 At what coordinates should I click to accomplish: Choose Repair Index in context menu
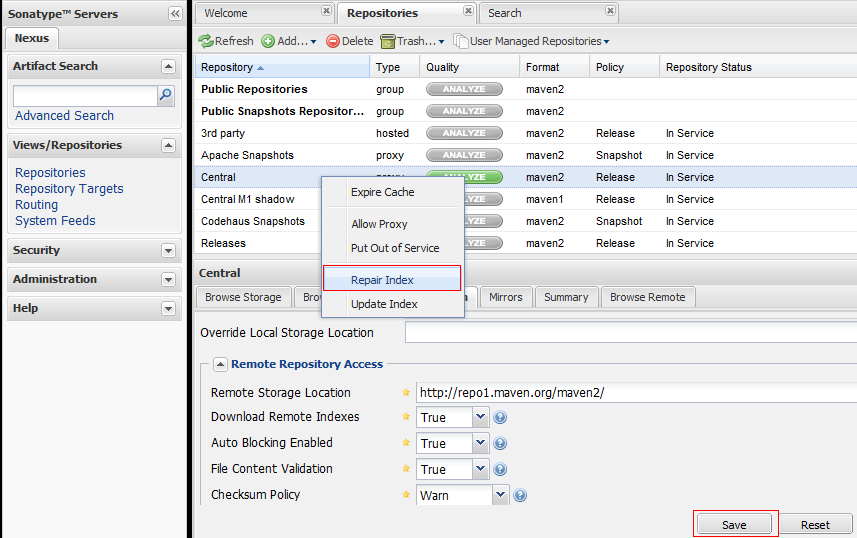(393, 280)
